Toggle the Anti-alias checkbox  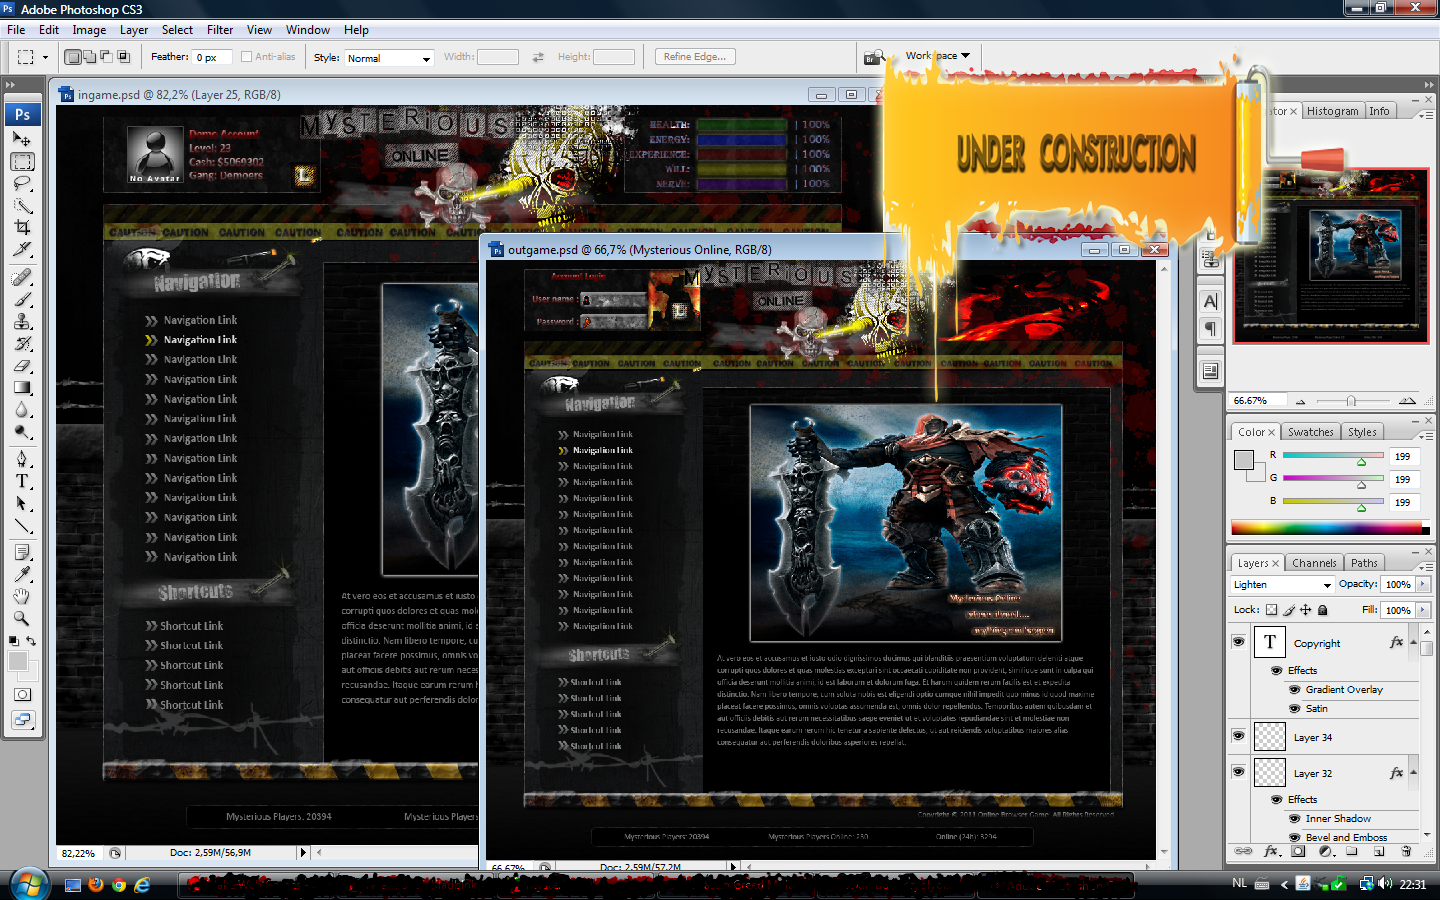tap(246, 57)
